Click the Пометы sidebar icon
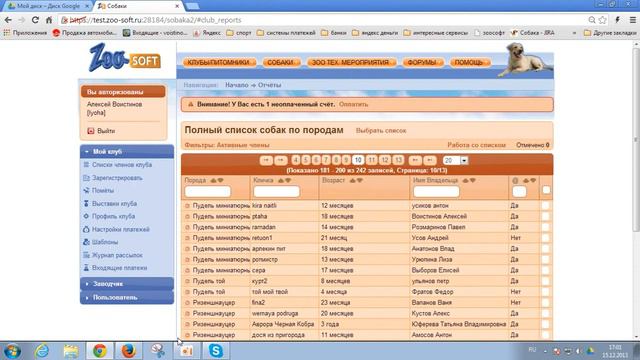The height and width of the screenshot is (360, 640). (86, 191)
